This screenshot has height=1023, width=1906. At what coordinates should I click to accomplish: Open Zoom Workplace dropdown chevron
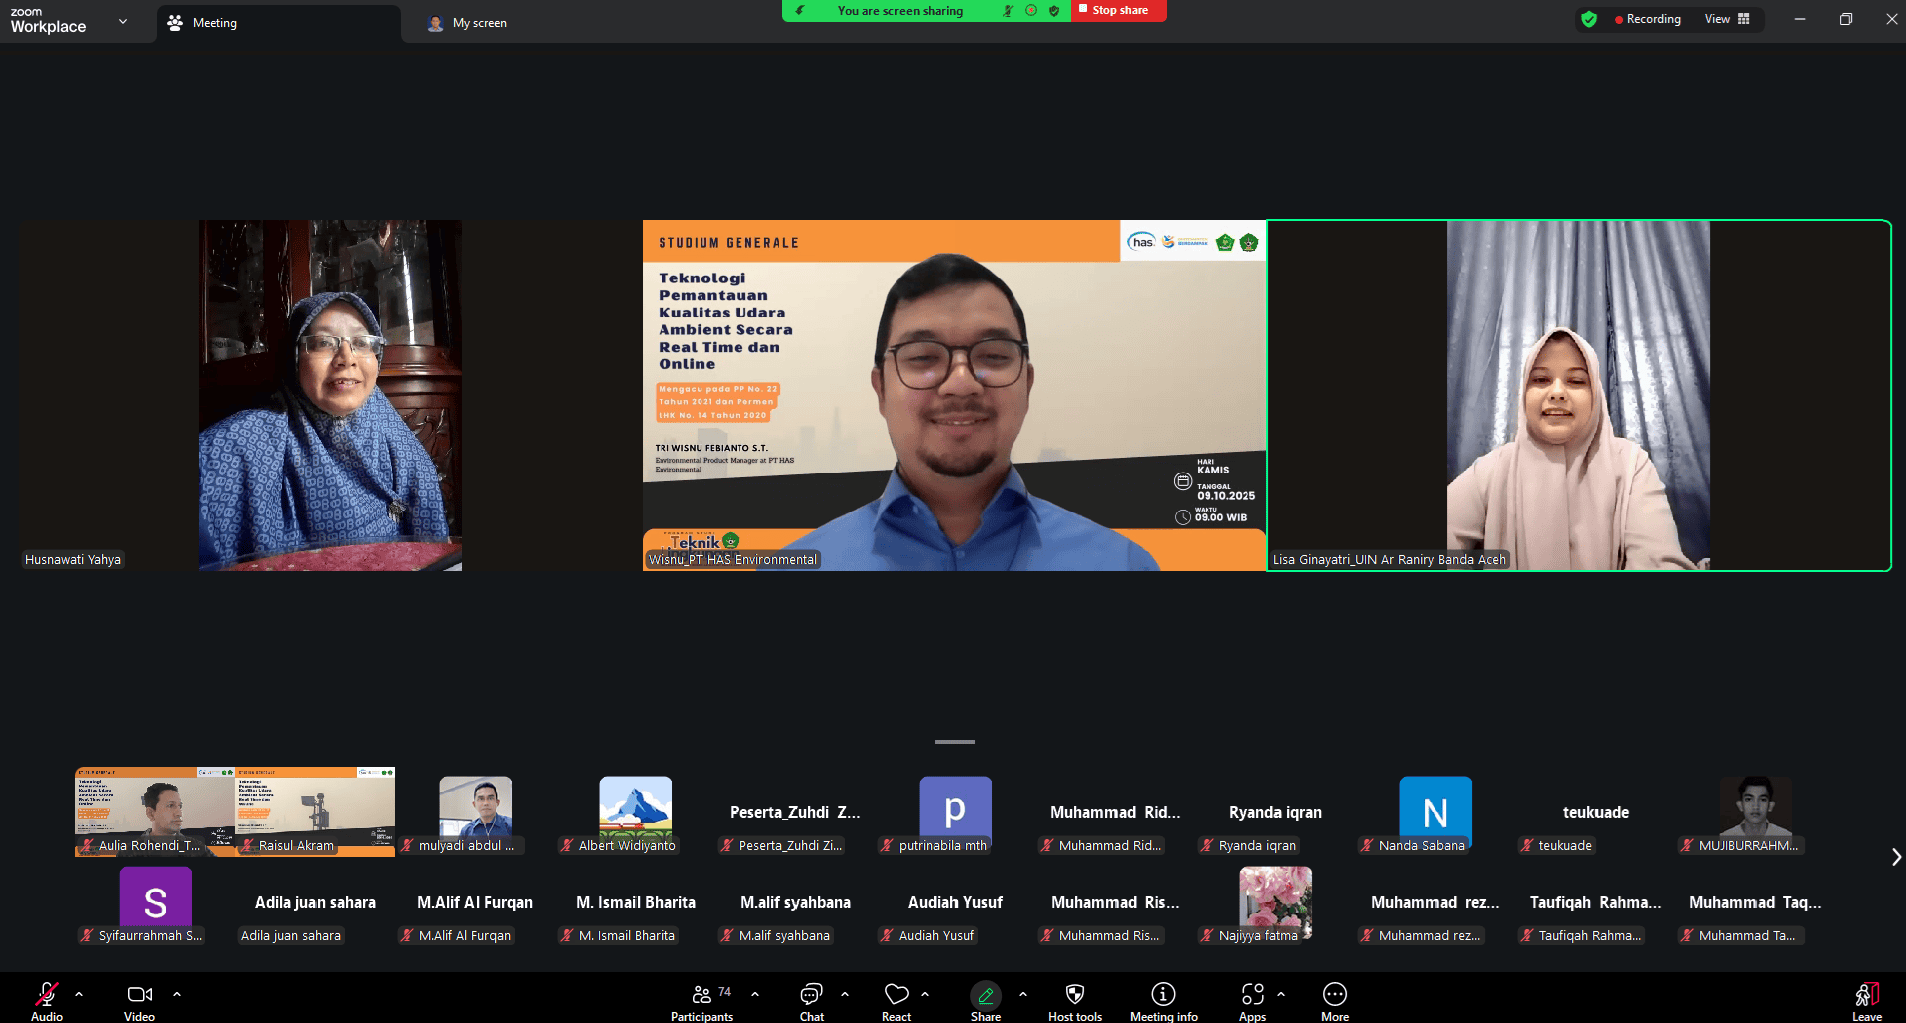click(x=123, y=21)
